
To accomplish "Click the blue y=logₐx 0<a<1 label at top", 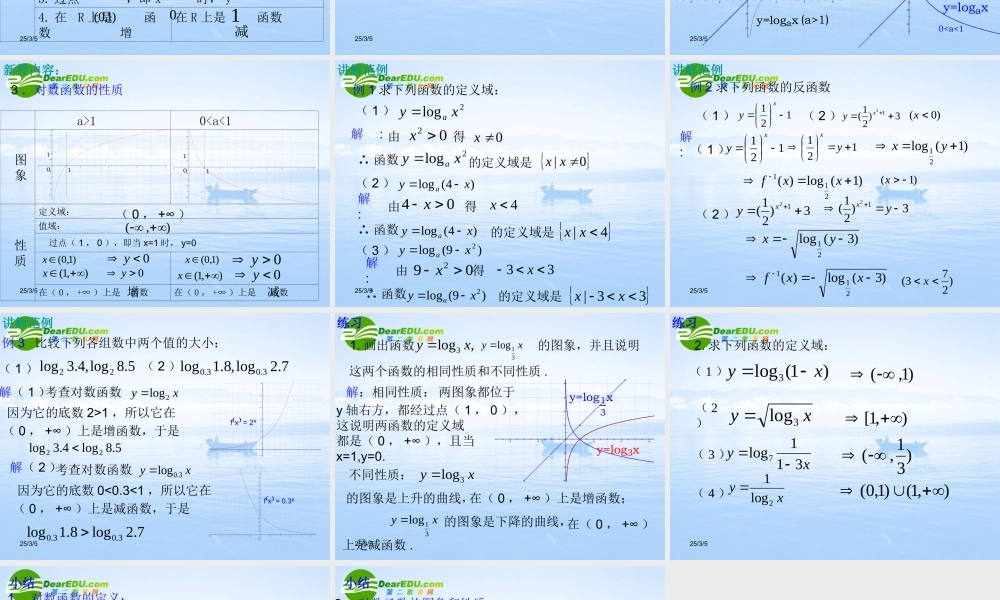I will (x=965, y=17).
